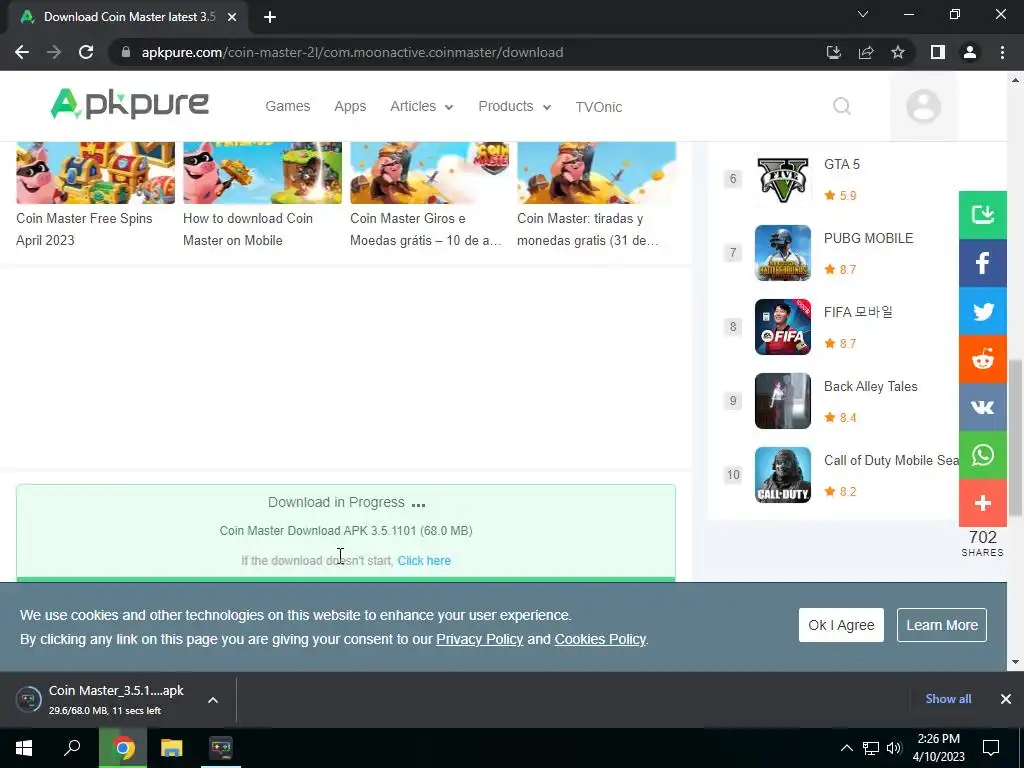The height and width of the screenshot is (768, 1024).
Task: Open How to download Coin Master article
Action: (x=262, y=196)
